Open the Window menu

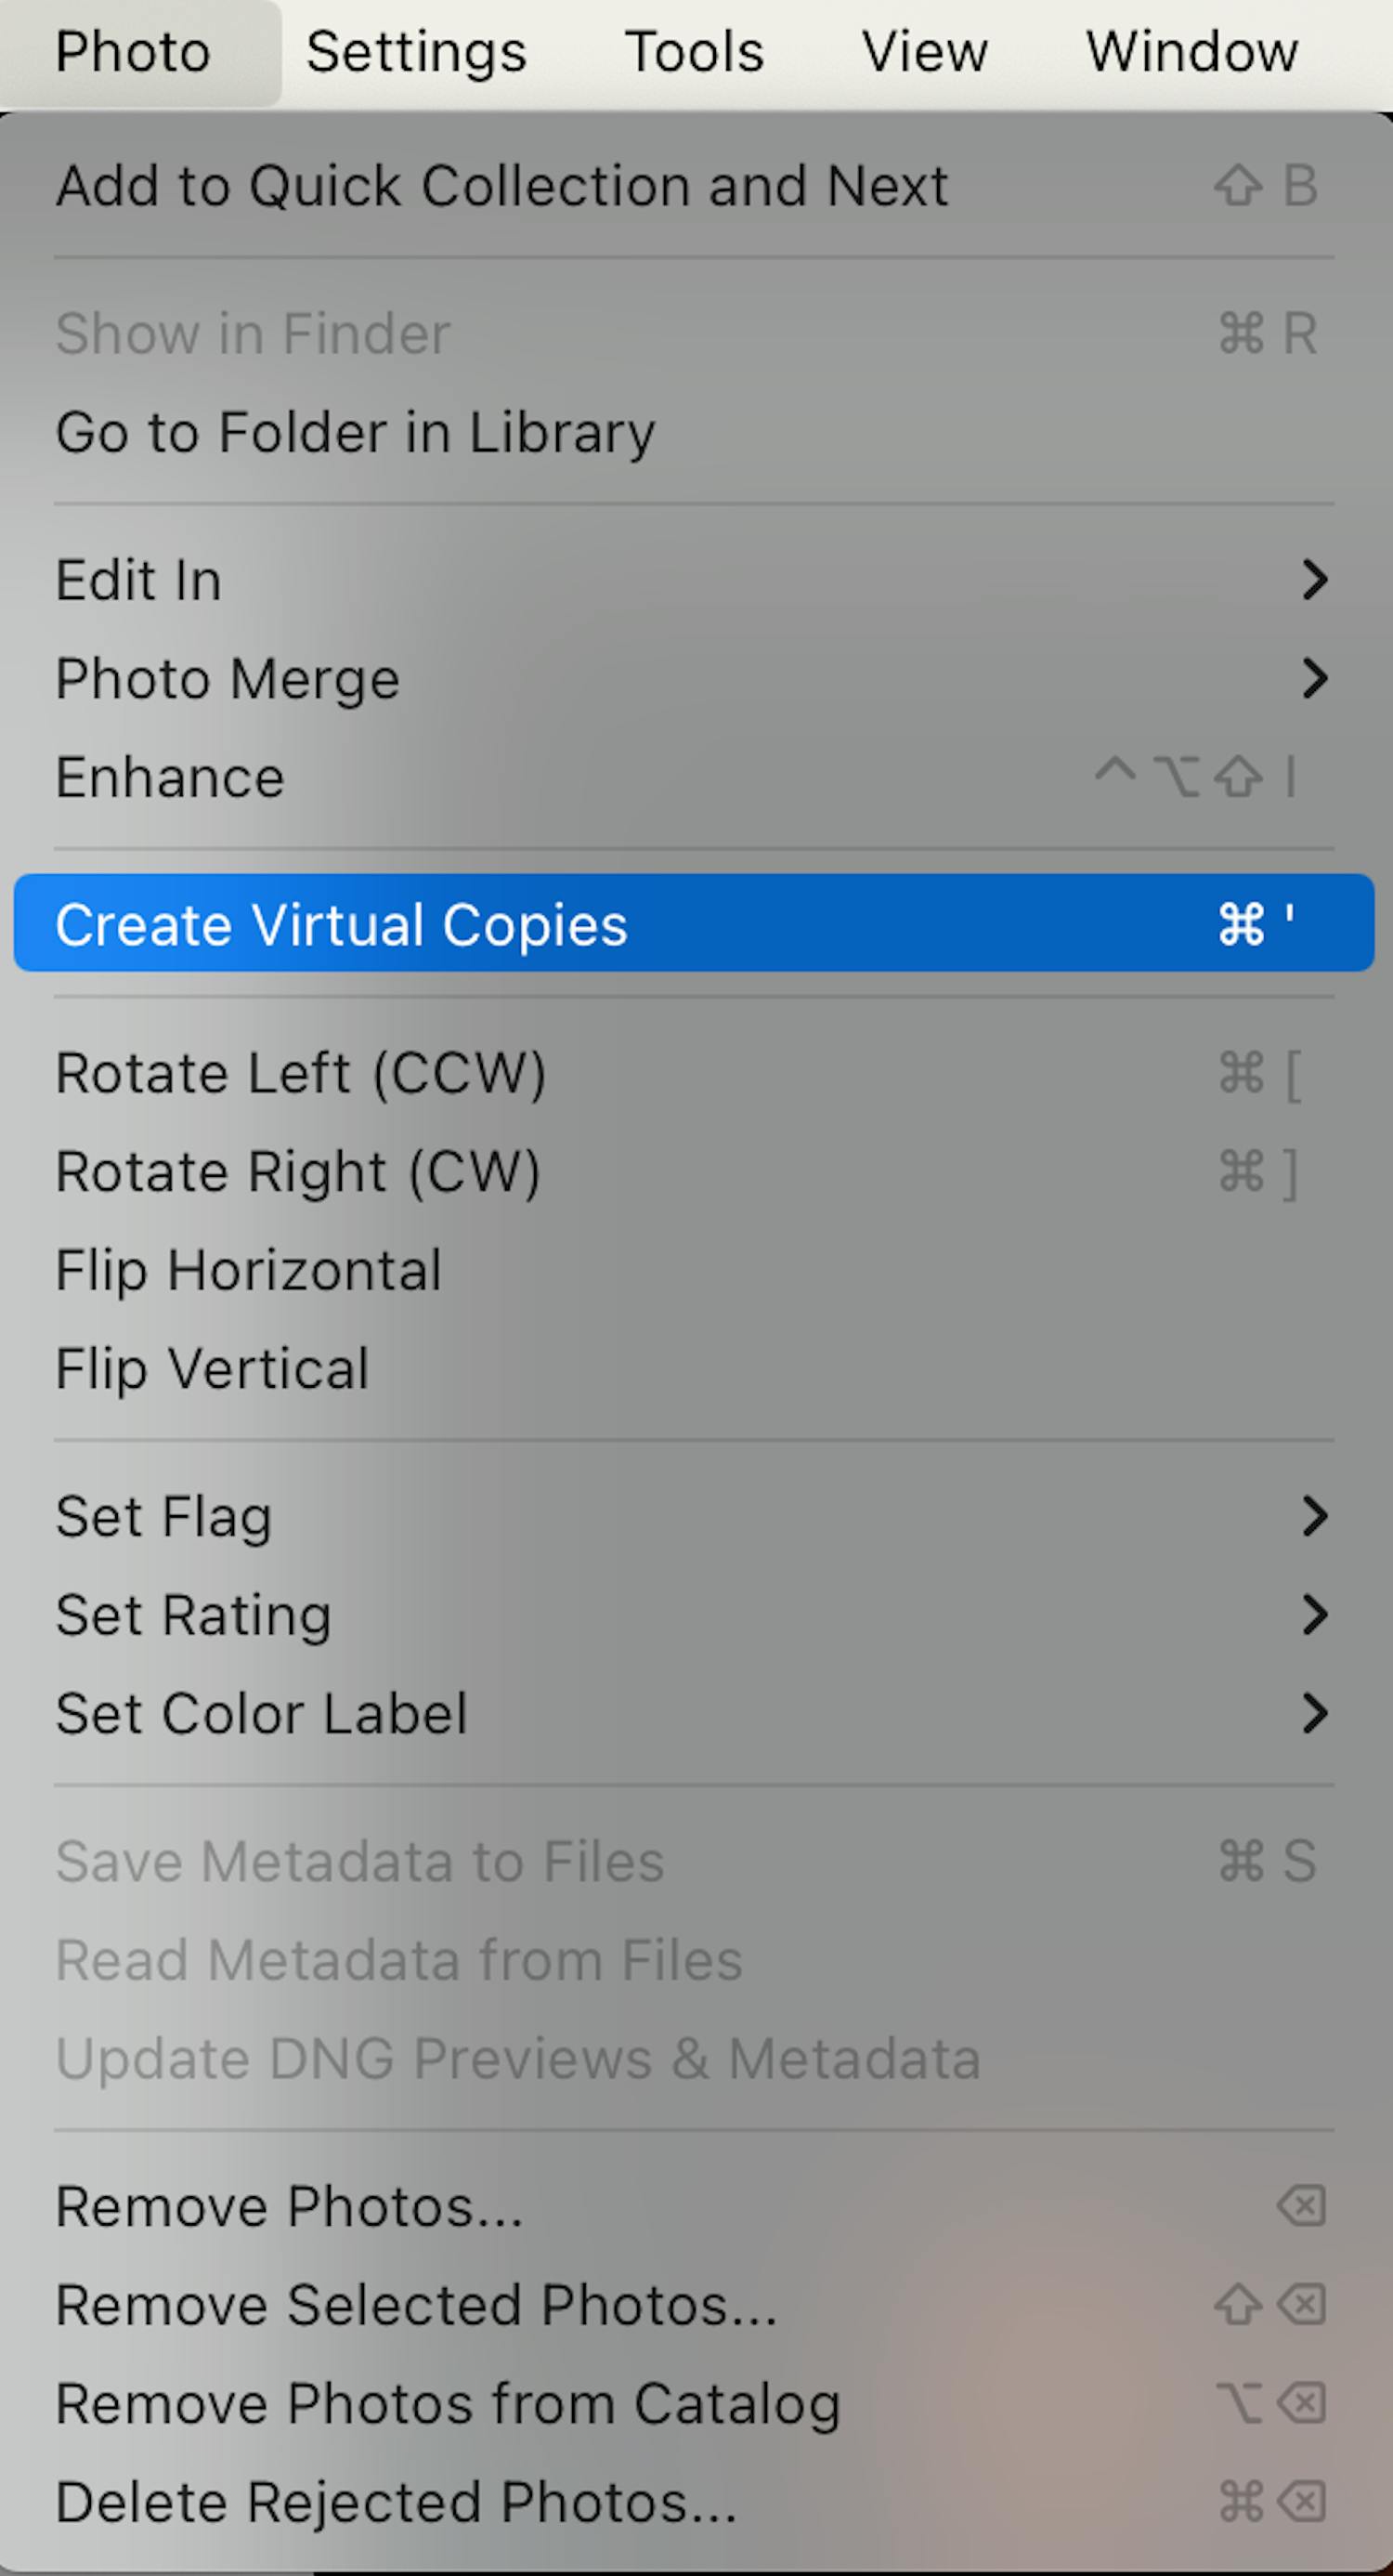point(1191,52)
